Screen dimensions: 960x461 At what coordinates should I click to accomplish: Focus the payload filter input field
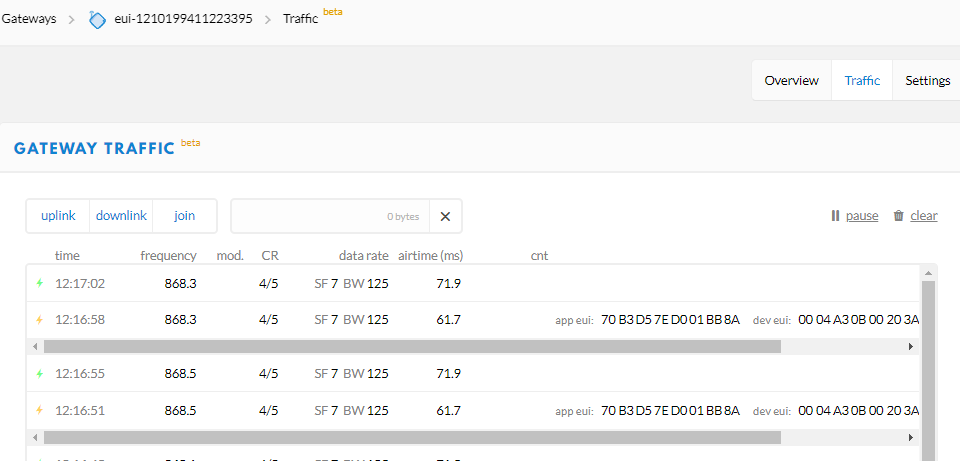click(x=330, y=216)
